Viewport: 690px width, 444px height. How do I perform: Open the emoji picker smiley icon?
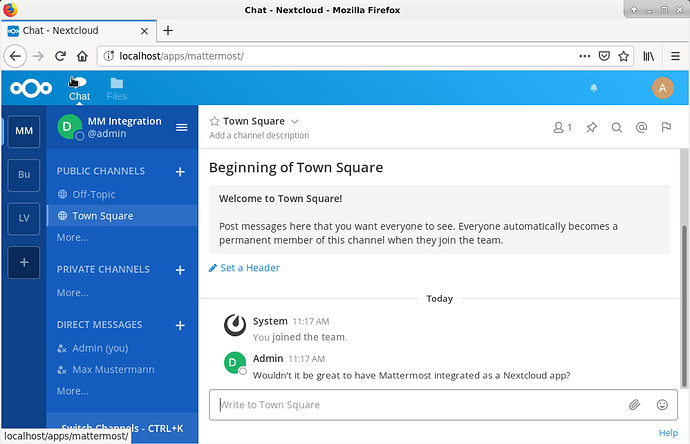(x=662, y=405)
